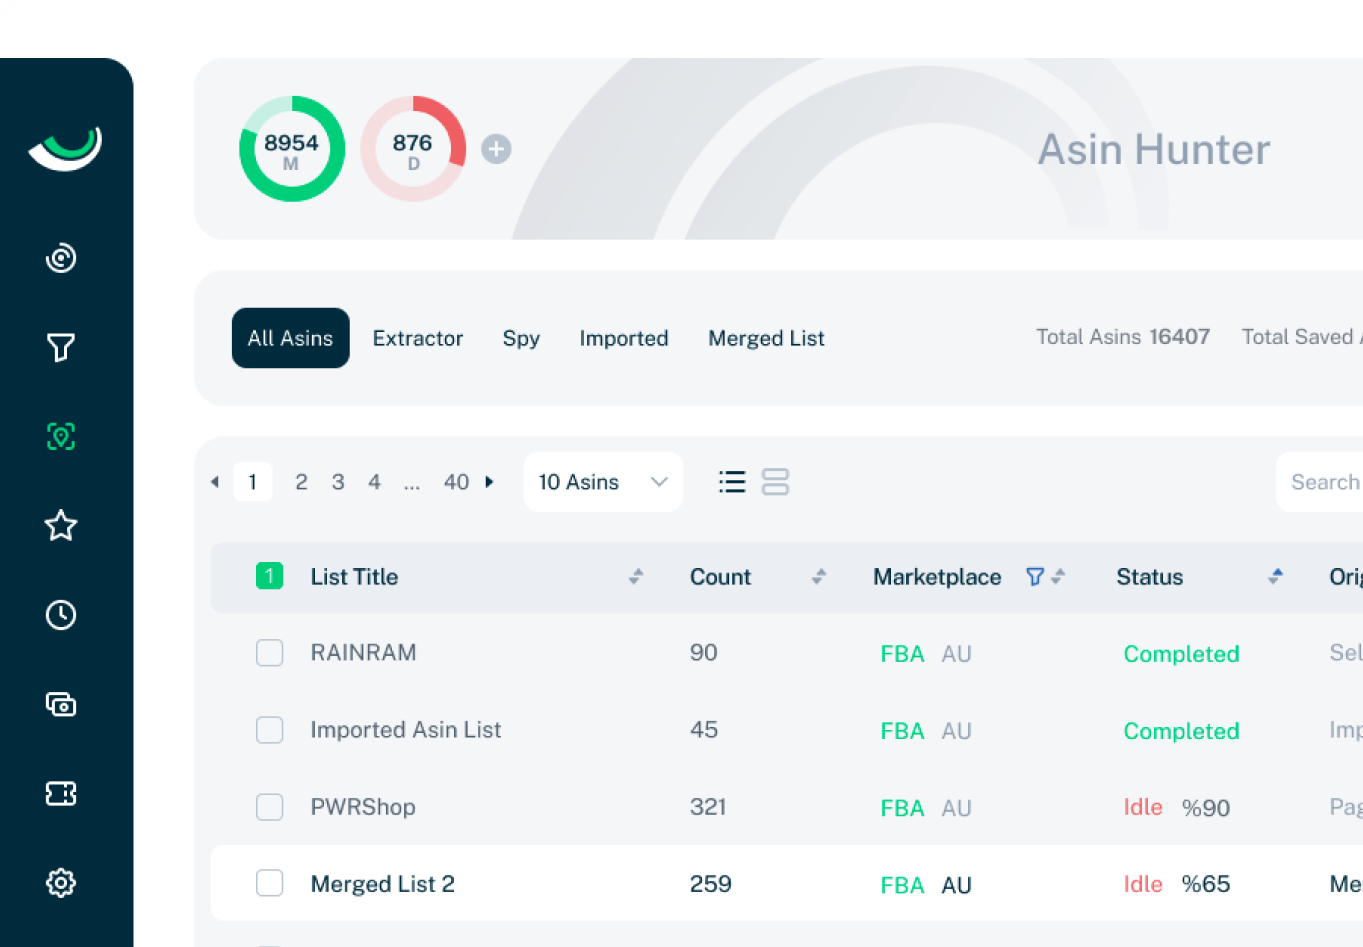Sort by the Marketplace column arrows

(x=1059, y=576)
